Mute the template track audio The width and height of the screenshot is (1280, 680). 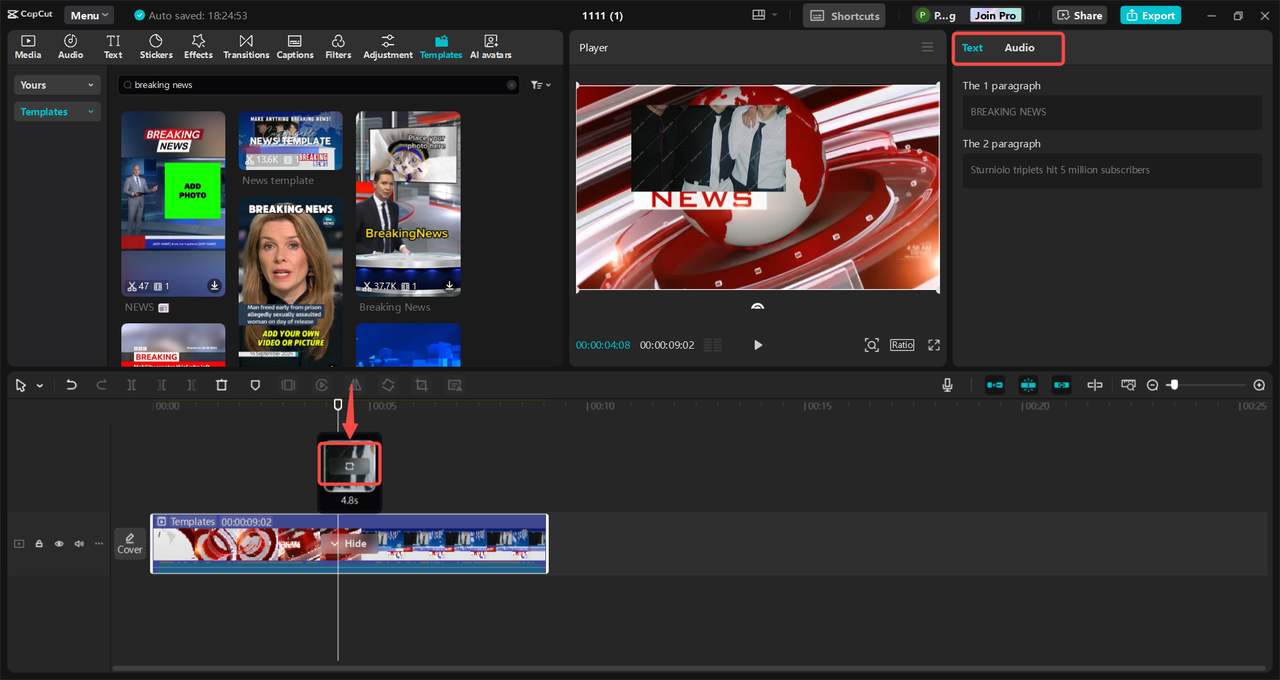79,544
